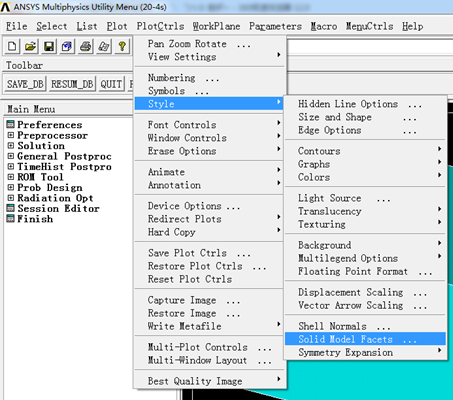Click the Report Generator toolbar icon
Image resolution: width=453 pixels, height=400 pixels.
pyautogui.click(x=104, y=46)
